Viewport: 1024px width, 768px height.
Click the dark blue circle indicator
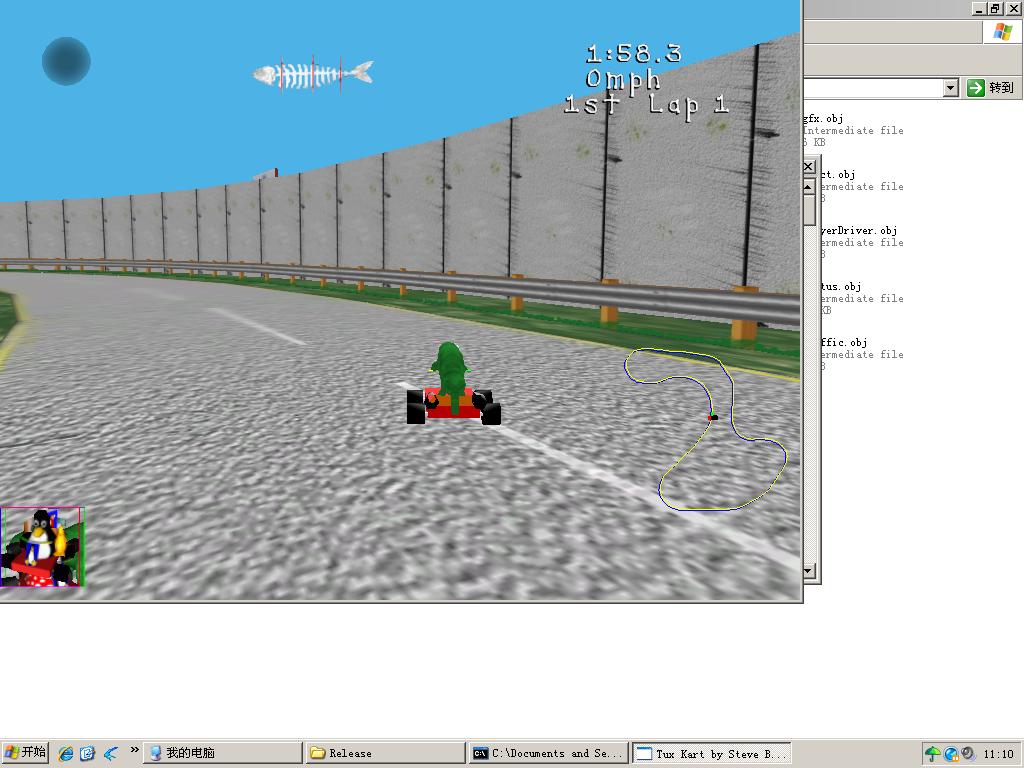[x=66, y=61]
